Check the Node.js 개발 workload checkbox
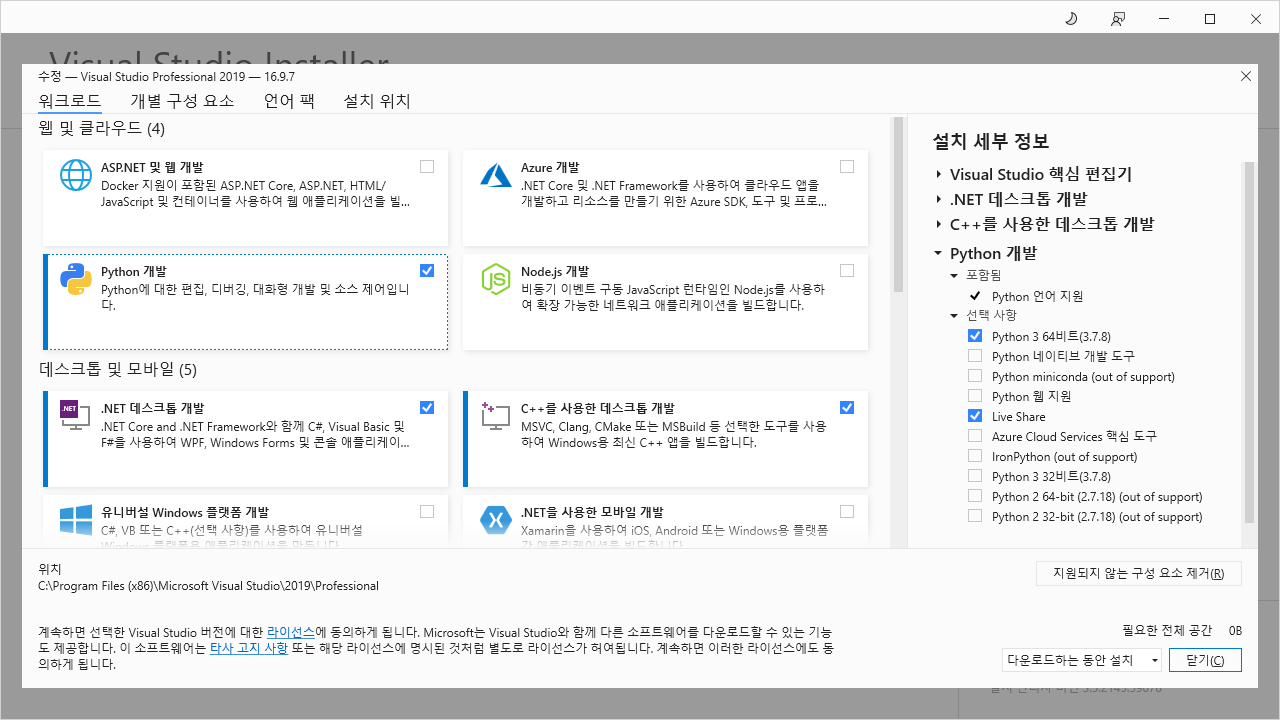Image resolution: width=1280 pixels, height=720 pixels. point(847,271)
